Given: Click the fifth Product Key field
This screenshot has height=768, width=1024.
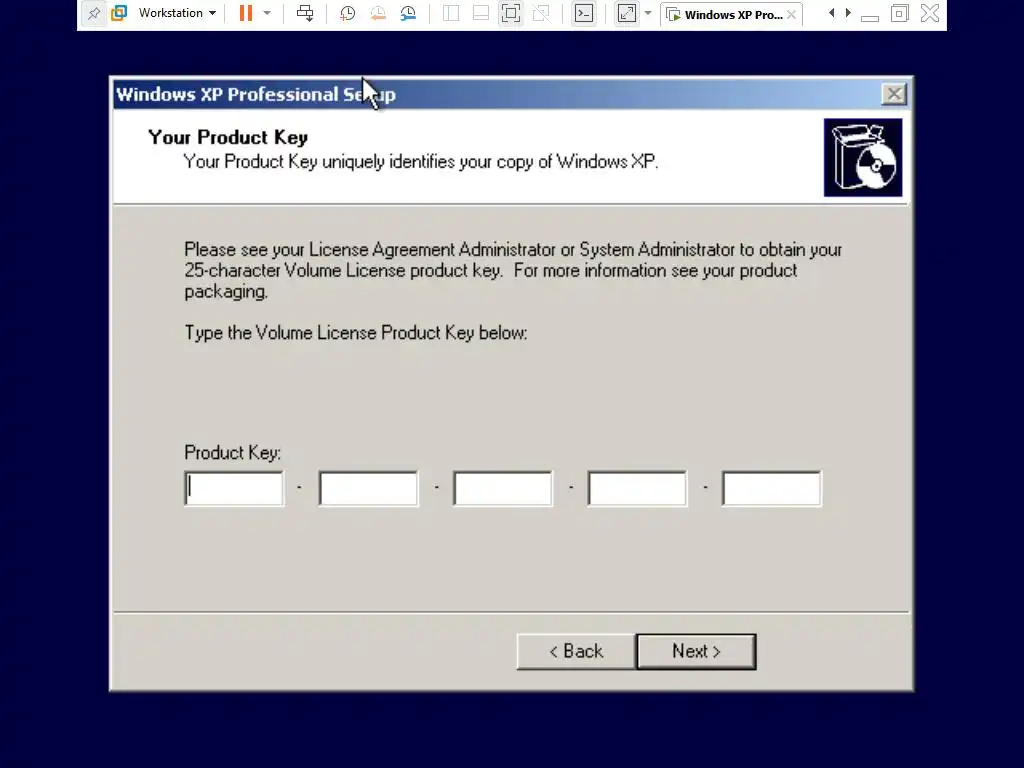Looking at the screenshot, I should point(772,488).
